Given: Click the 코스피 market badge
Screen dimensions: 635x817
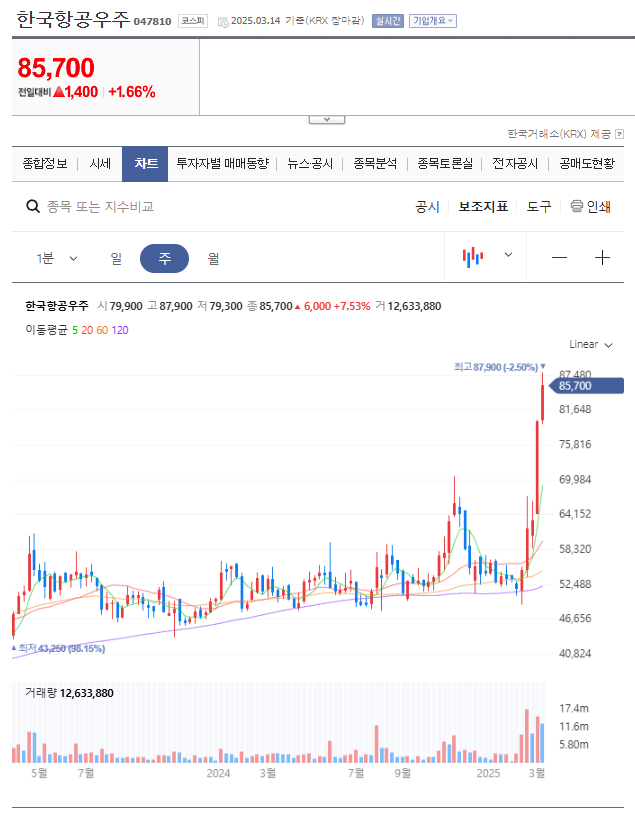Looking at the screenshot, I should 193,21.
